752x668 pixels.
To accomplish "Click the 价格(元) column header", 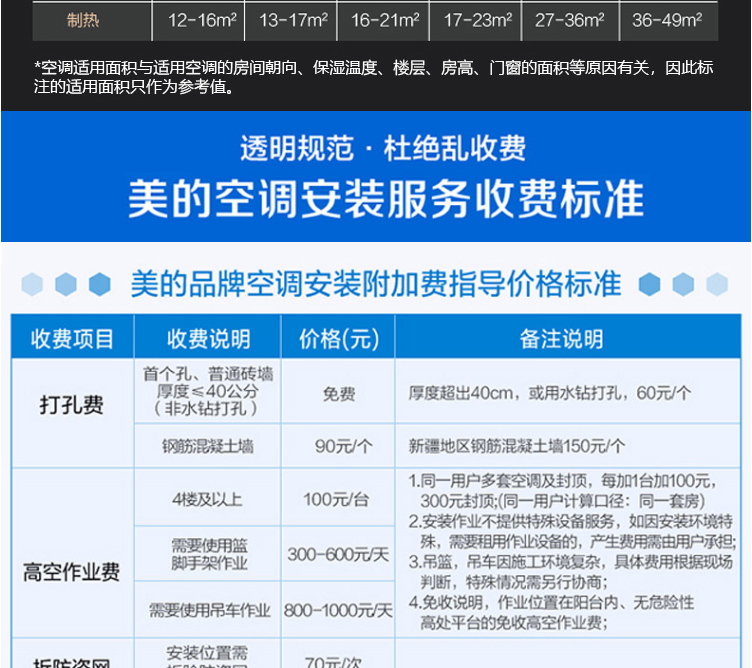I will click(x=339, y=339).
